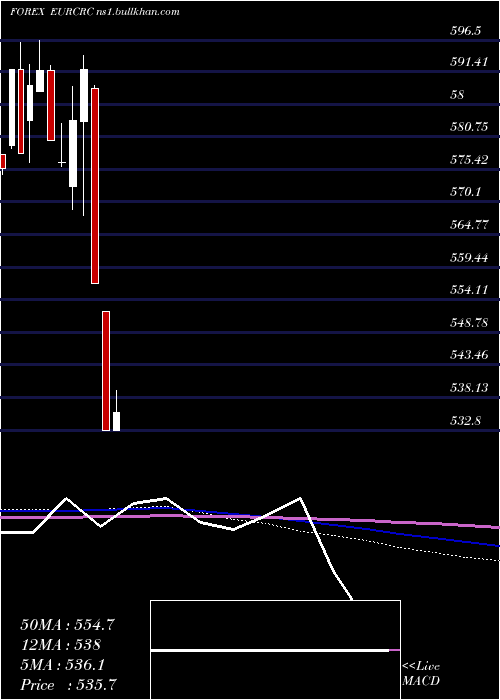Viewport: 500px width, 700px height.
Task: Click the 538.13 price level label
Action: pos(468,388)
